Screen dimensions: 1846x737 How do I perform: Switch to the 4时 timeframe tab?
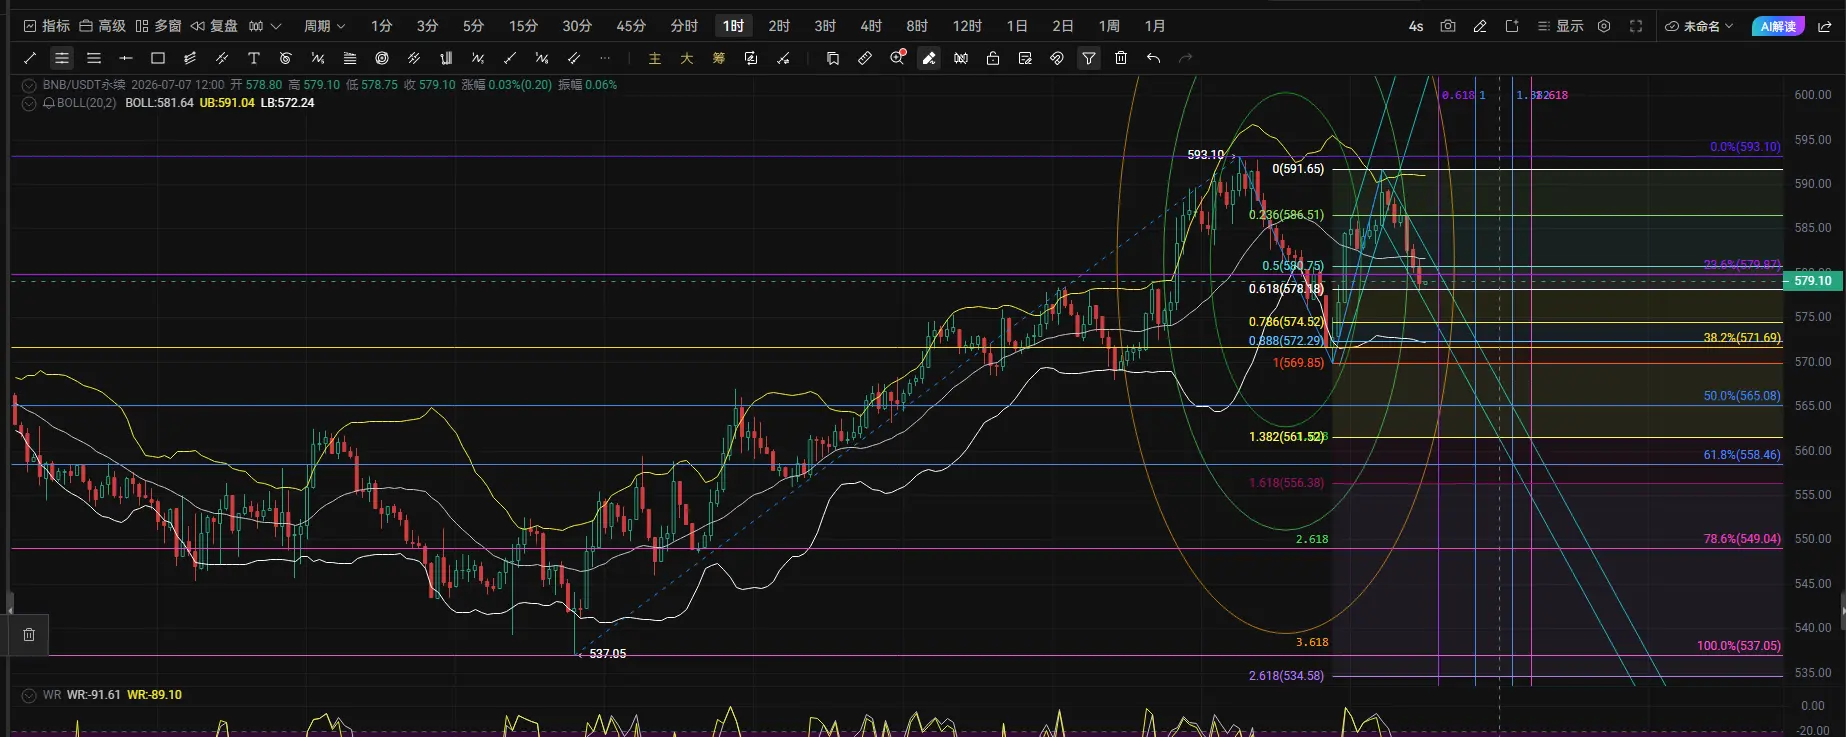871,26
